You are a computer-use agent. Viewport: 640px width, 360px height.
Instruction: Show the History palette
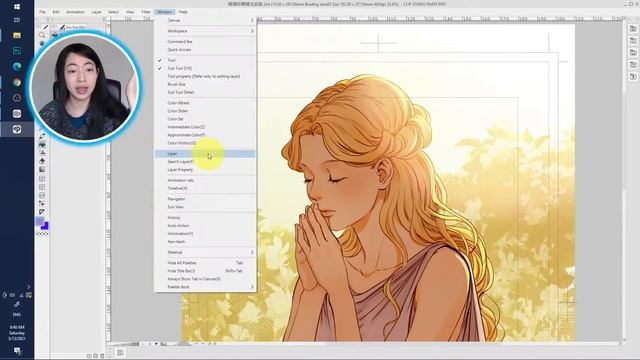point(205,218)
